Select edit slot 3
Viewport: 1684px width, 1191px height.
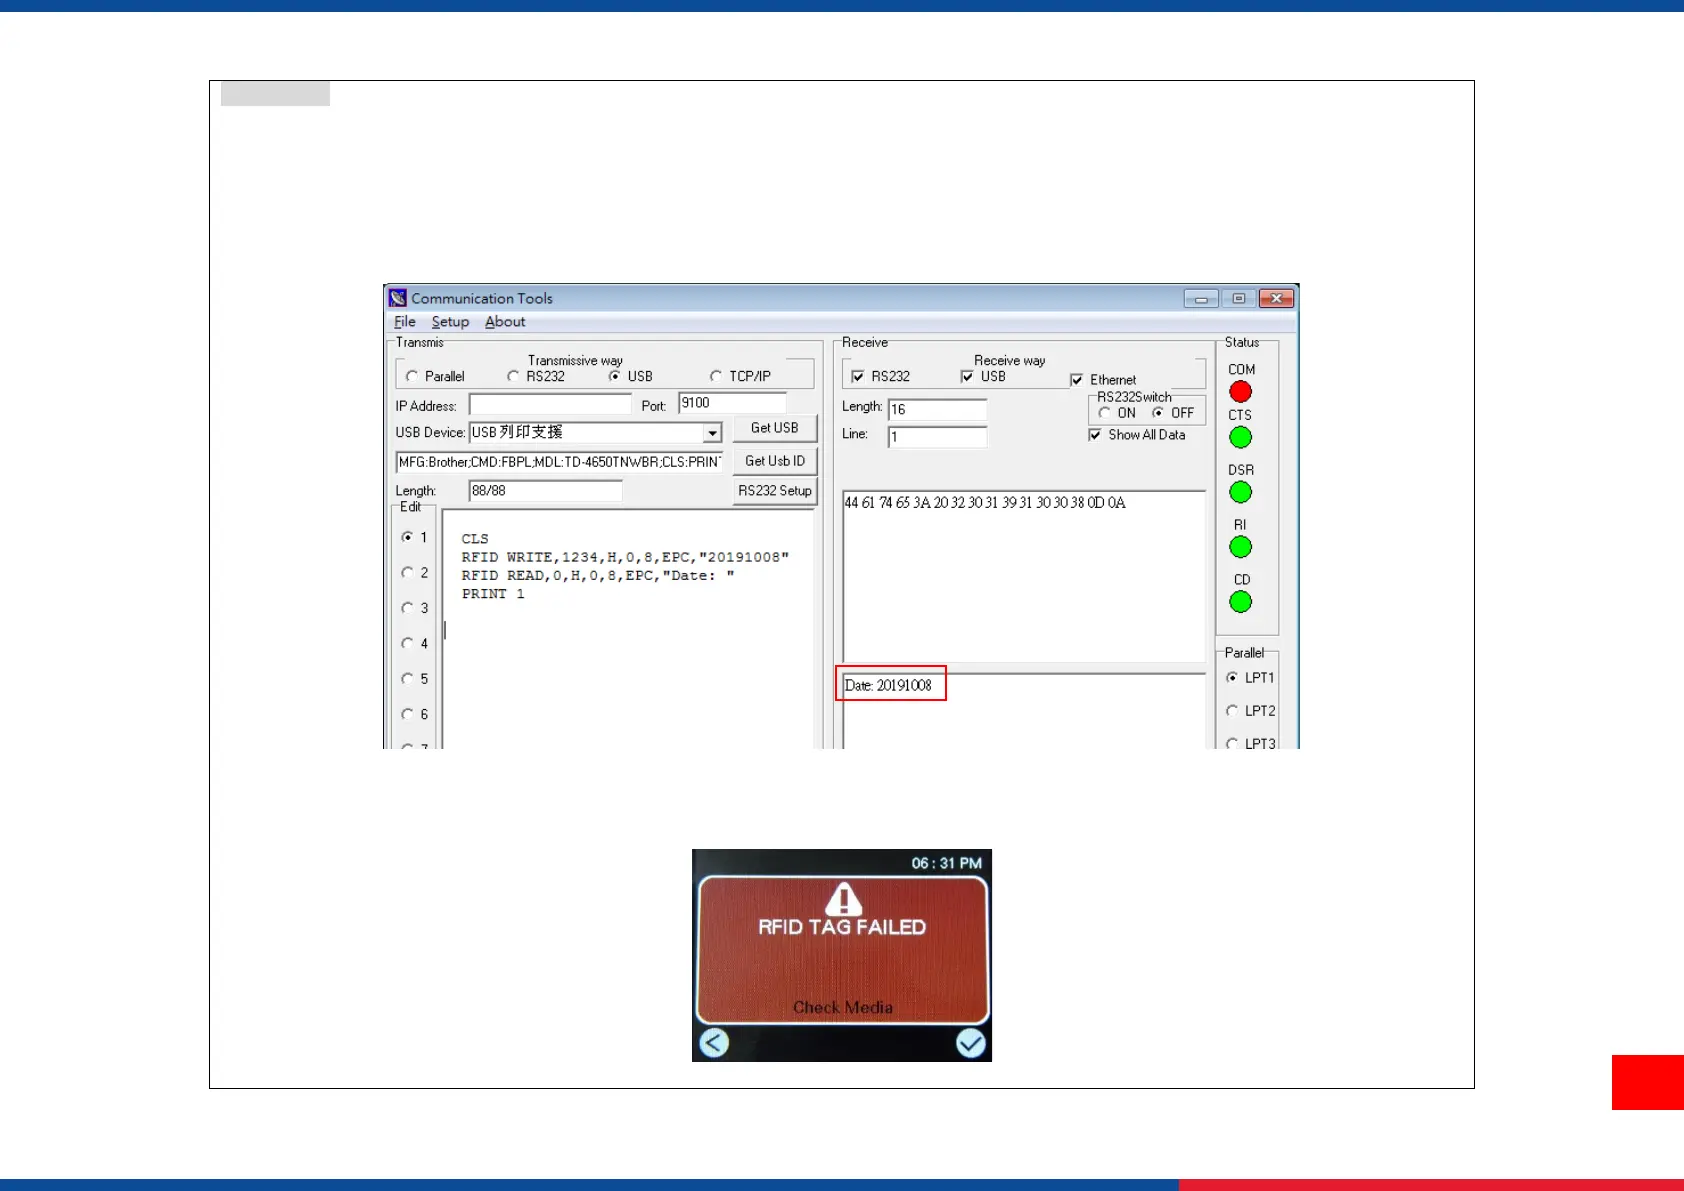tap(407, 608)
